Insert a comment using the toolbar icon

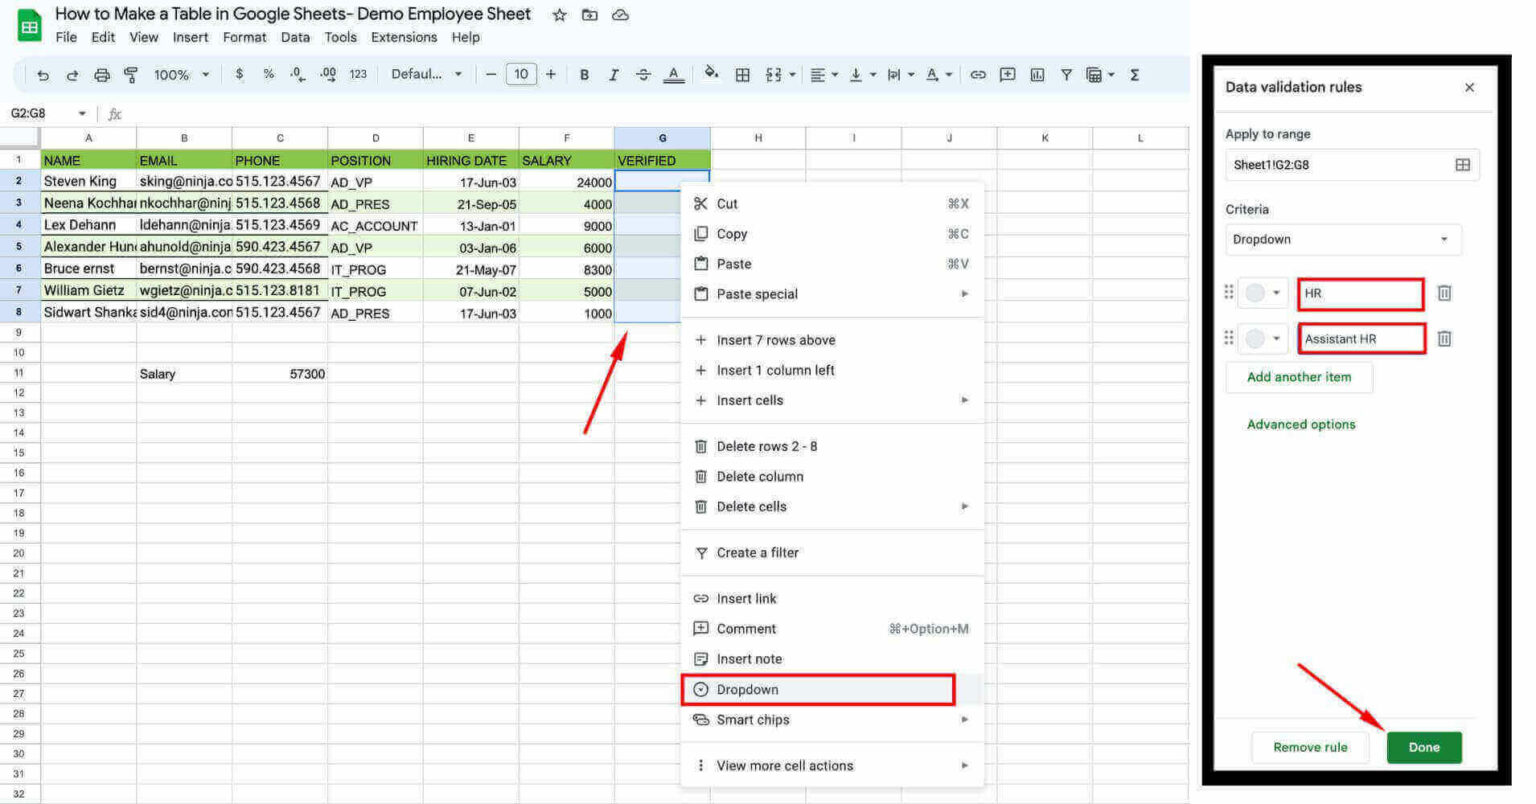click(x=1008, y=74)
